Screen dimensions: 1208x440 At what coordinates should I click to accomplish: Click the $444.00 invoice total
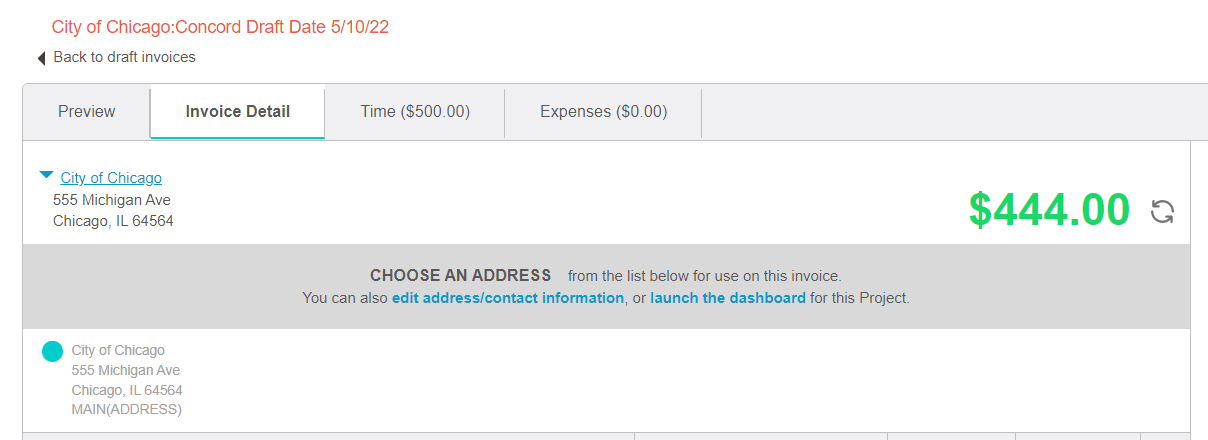click(x=1049, y=209)
